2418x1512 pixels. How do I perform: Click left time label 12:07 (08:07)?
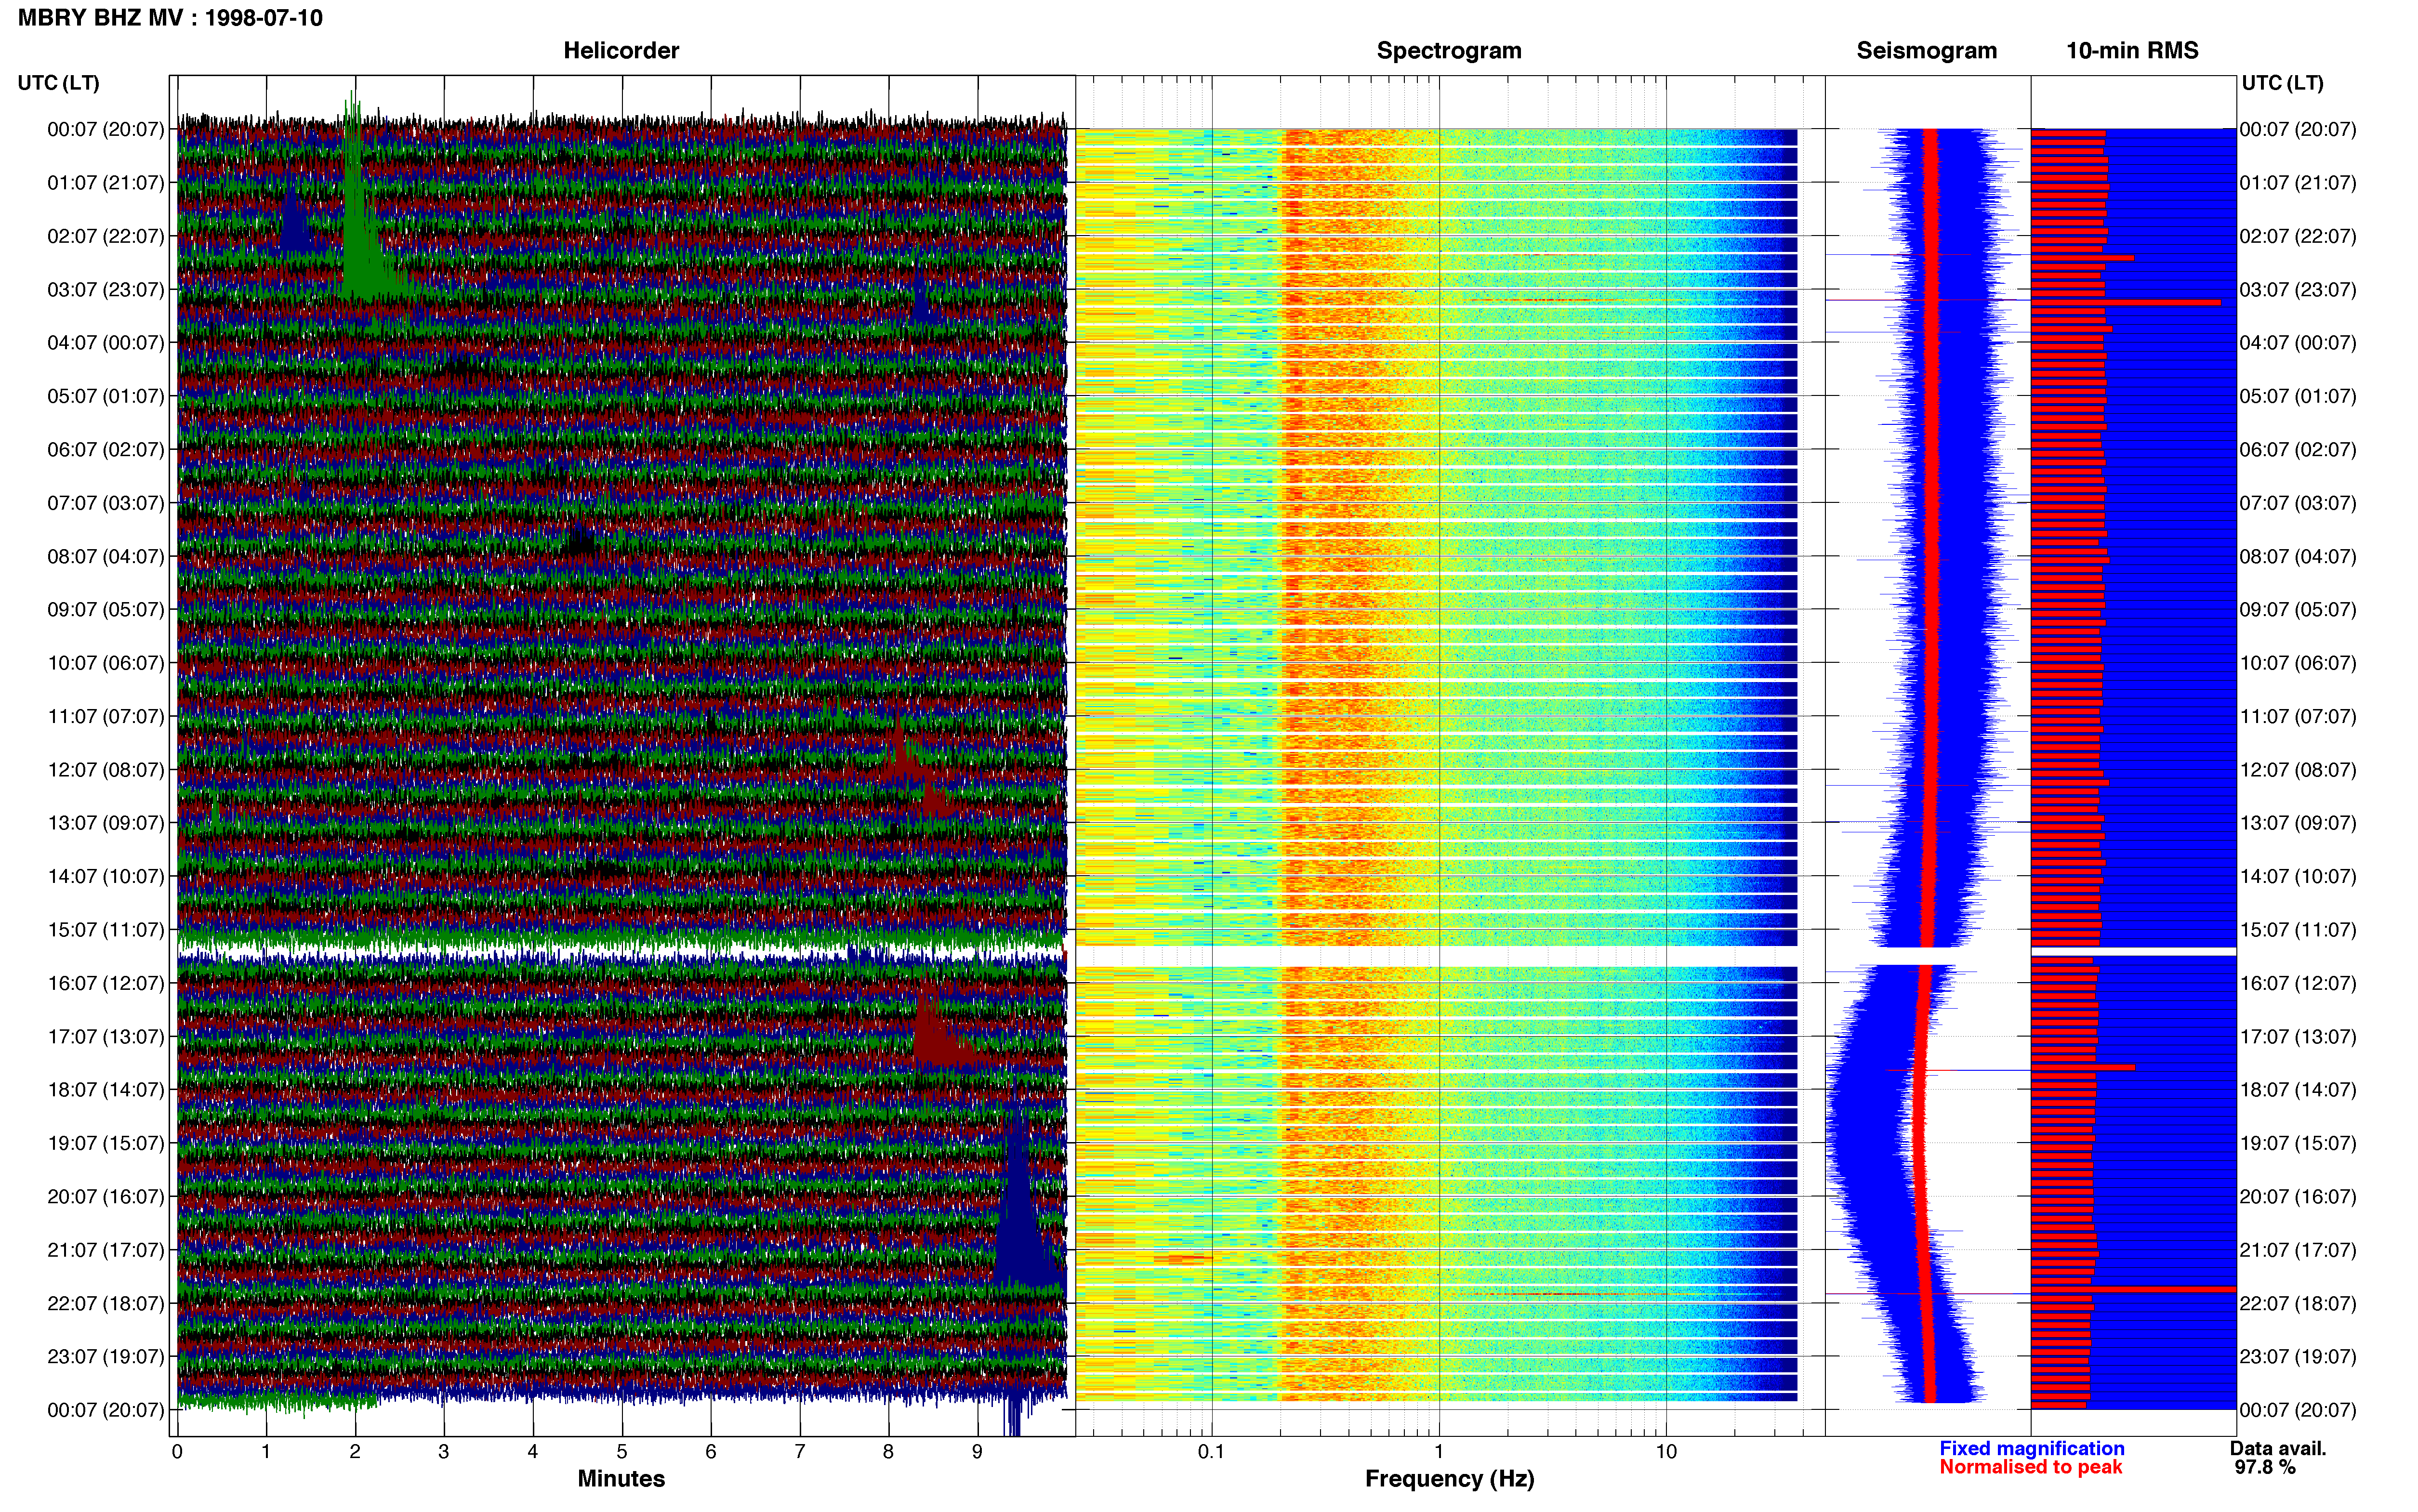(106, 770)
